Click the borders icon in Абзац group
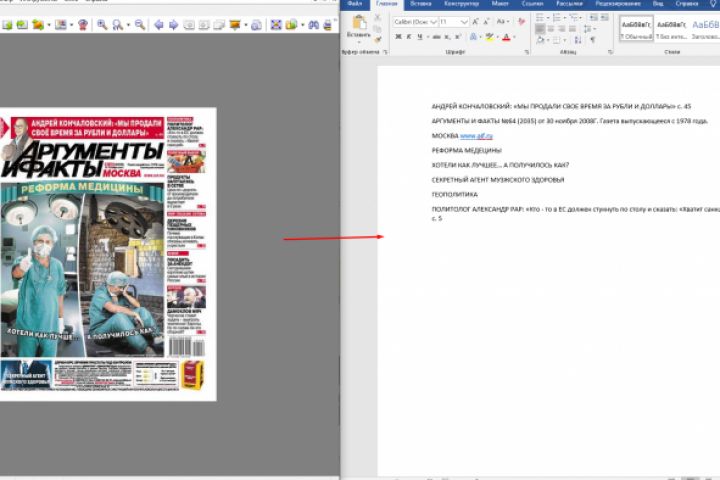Screen dimensions: 720x480 [x=556, y=40]
